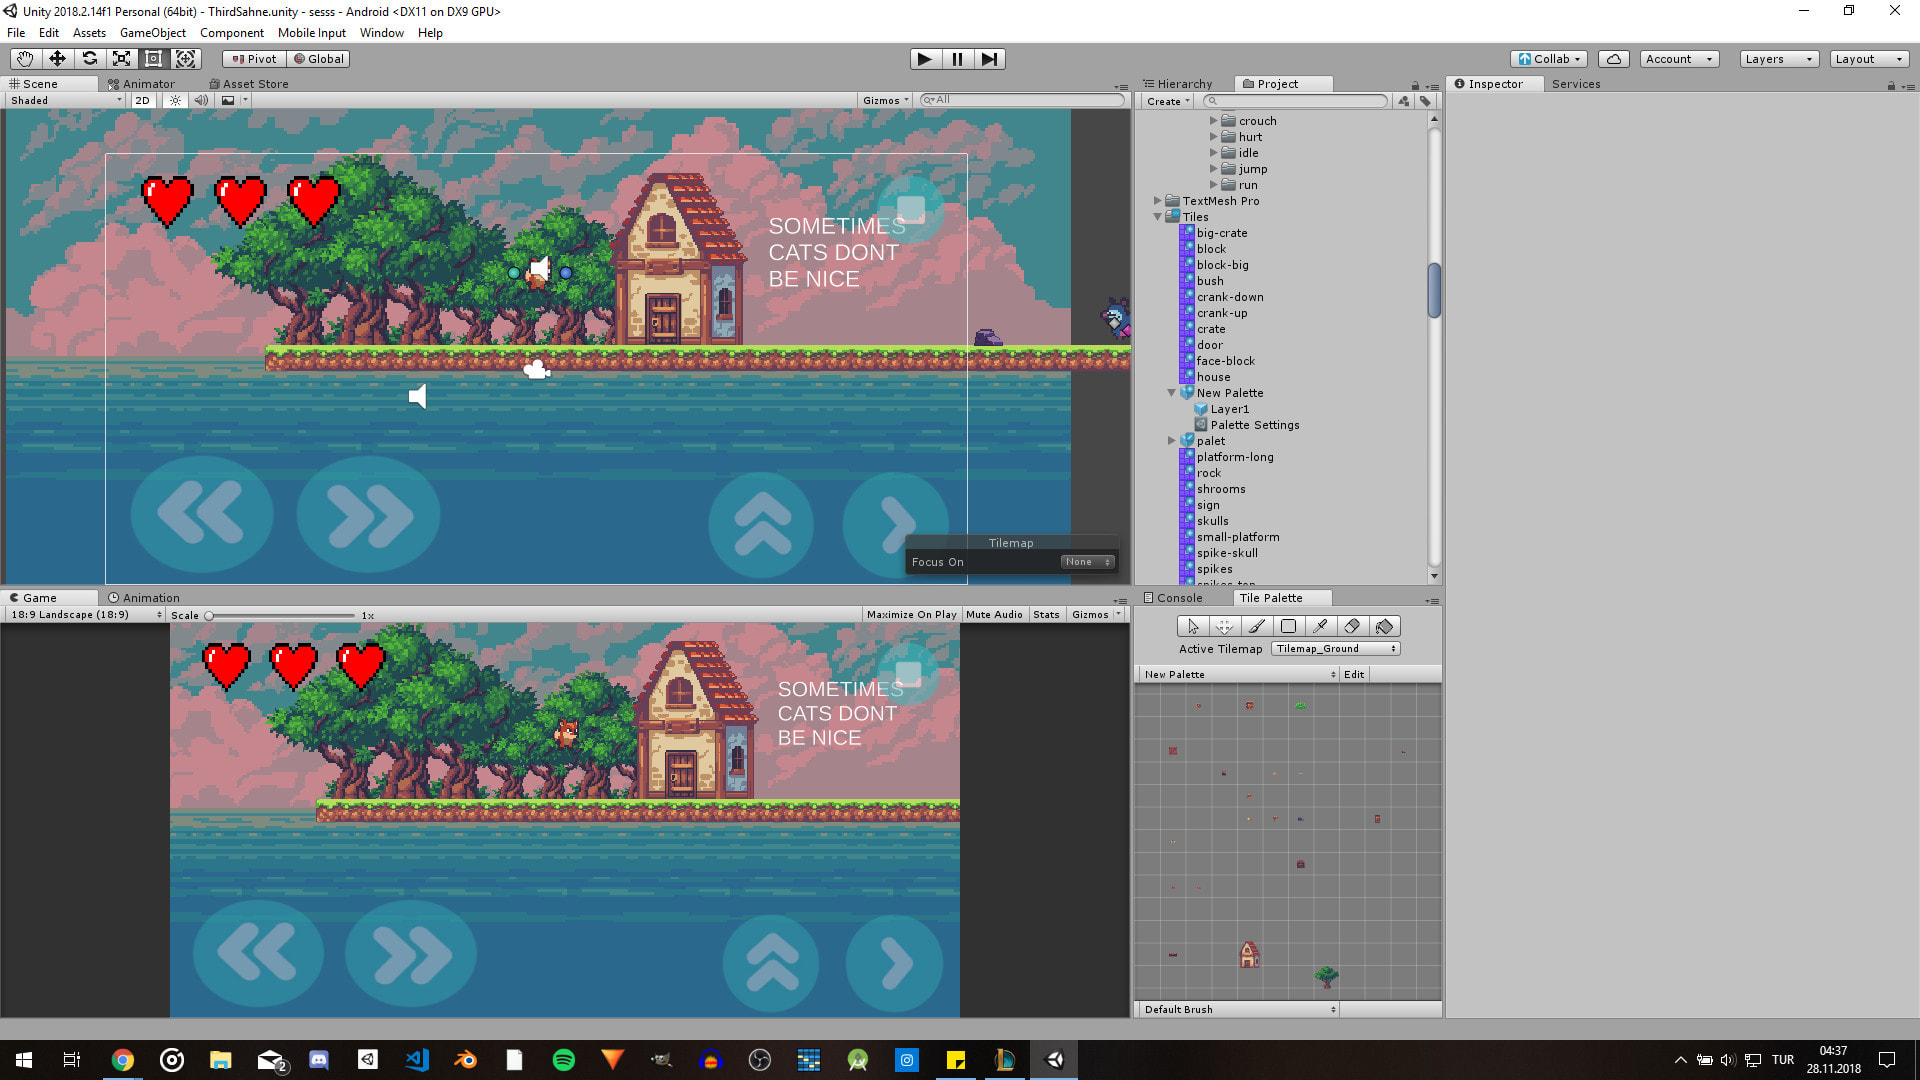
Task: Switch to the Tile Palette tab
Action: click(x=1269, y=597)
